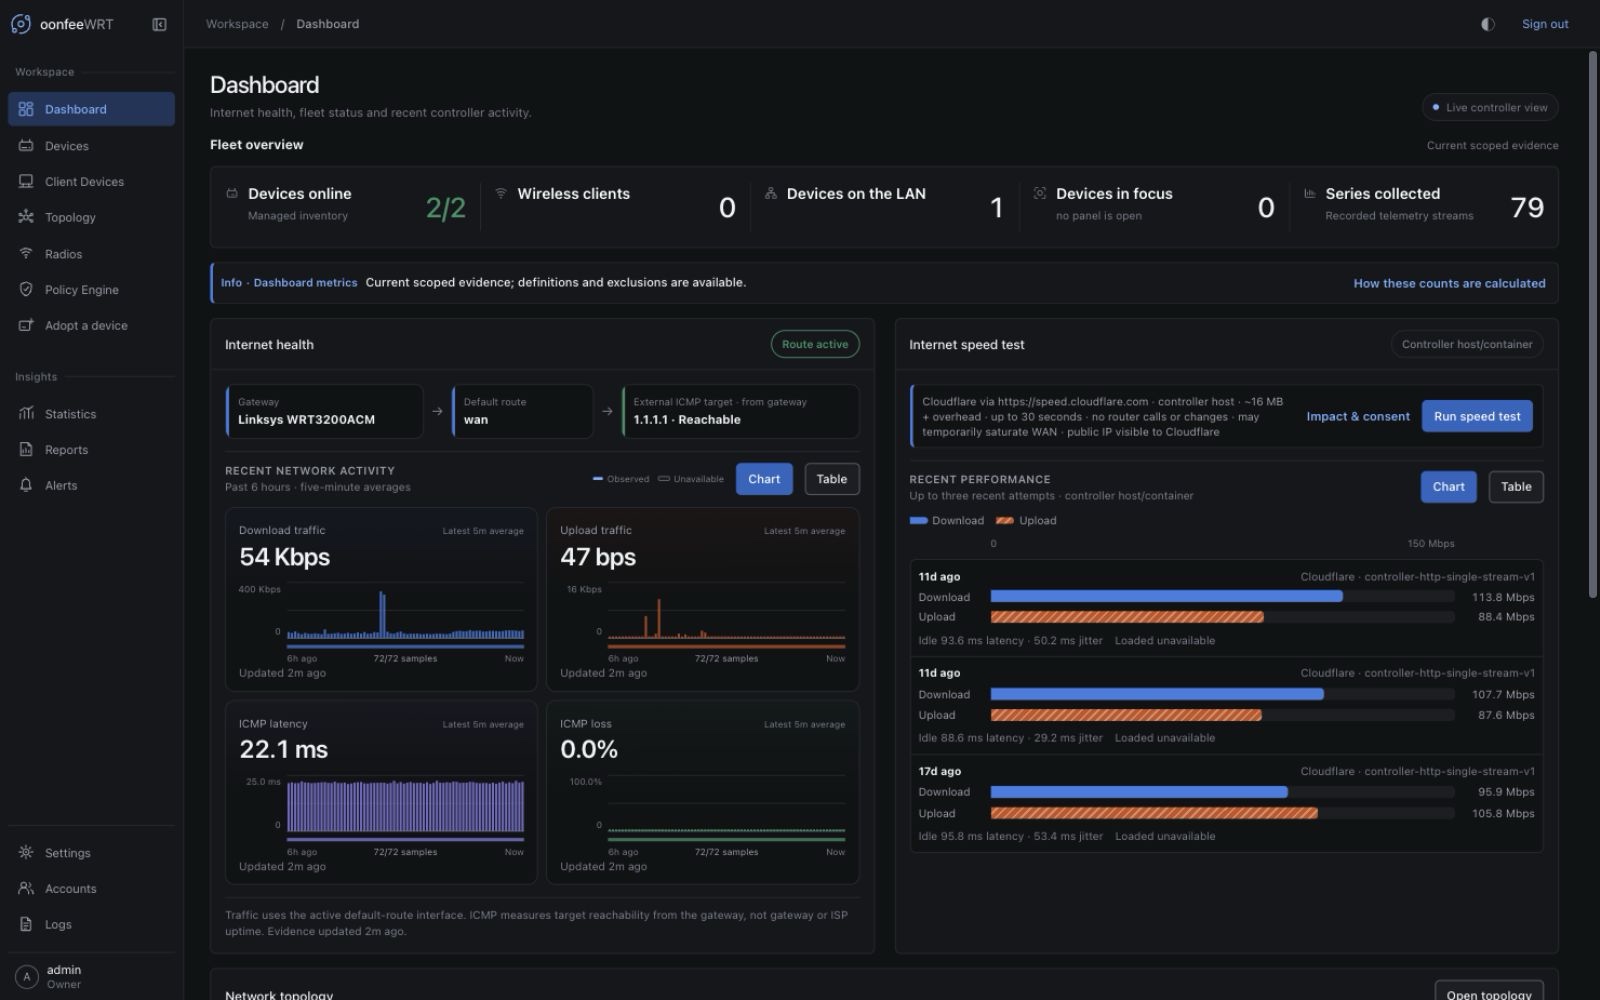
Task: Open the Logs document icon
Action: 26,925
